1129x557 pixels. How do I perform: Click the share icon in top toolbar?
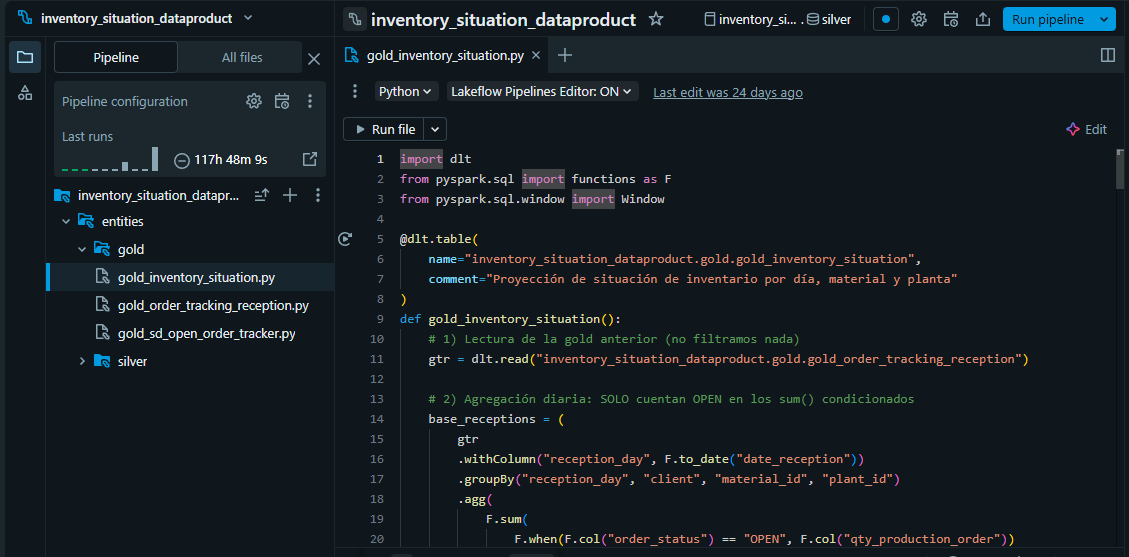point(982,19)
